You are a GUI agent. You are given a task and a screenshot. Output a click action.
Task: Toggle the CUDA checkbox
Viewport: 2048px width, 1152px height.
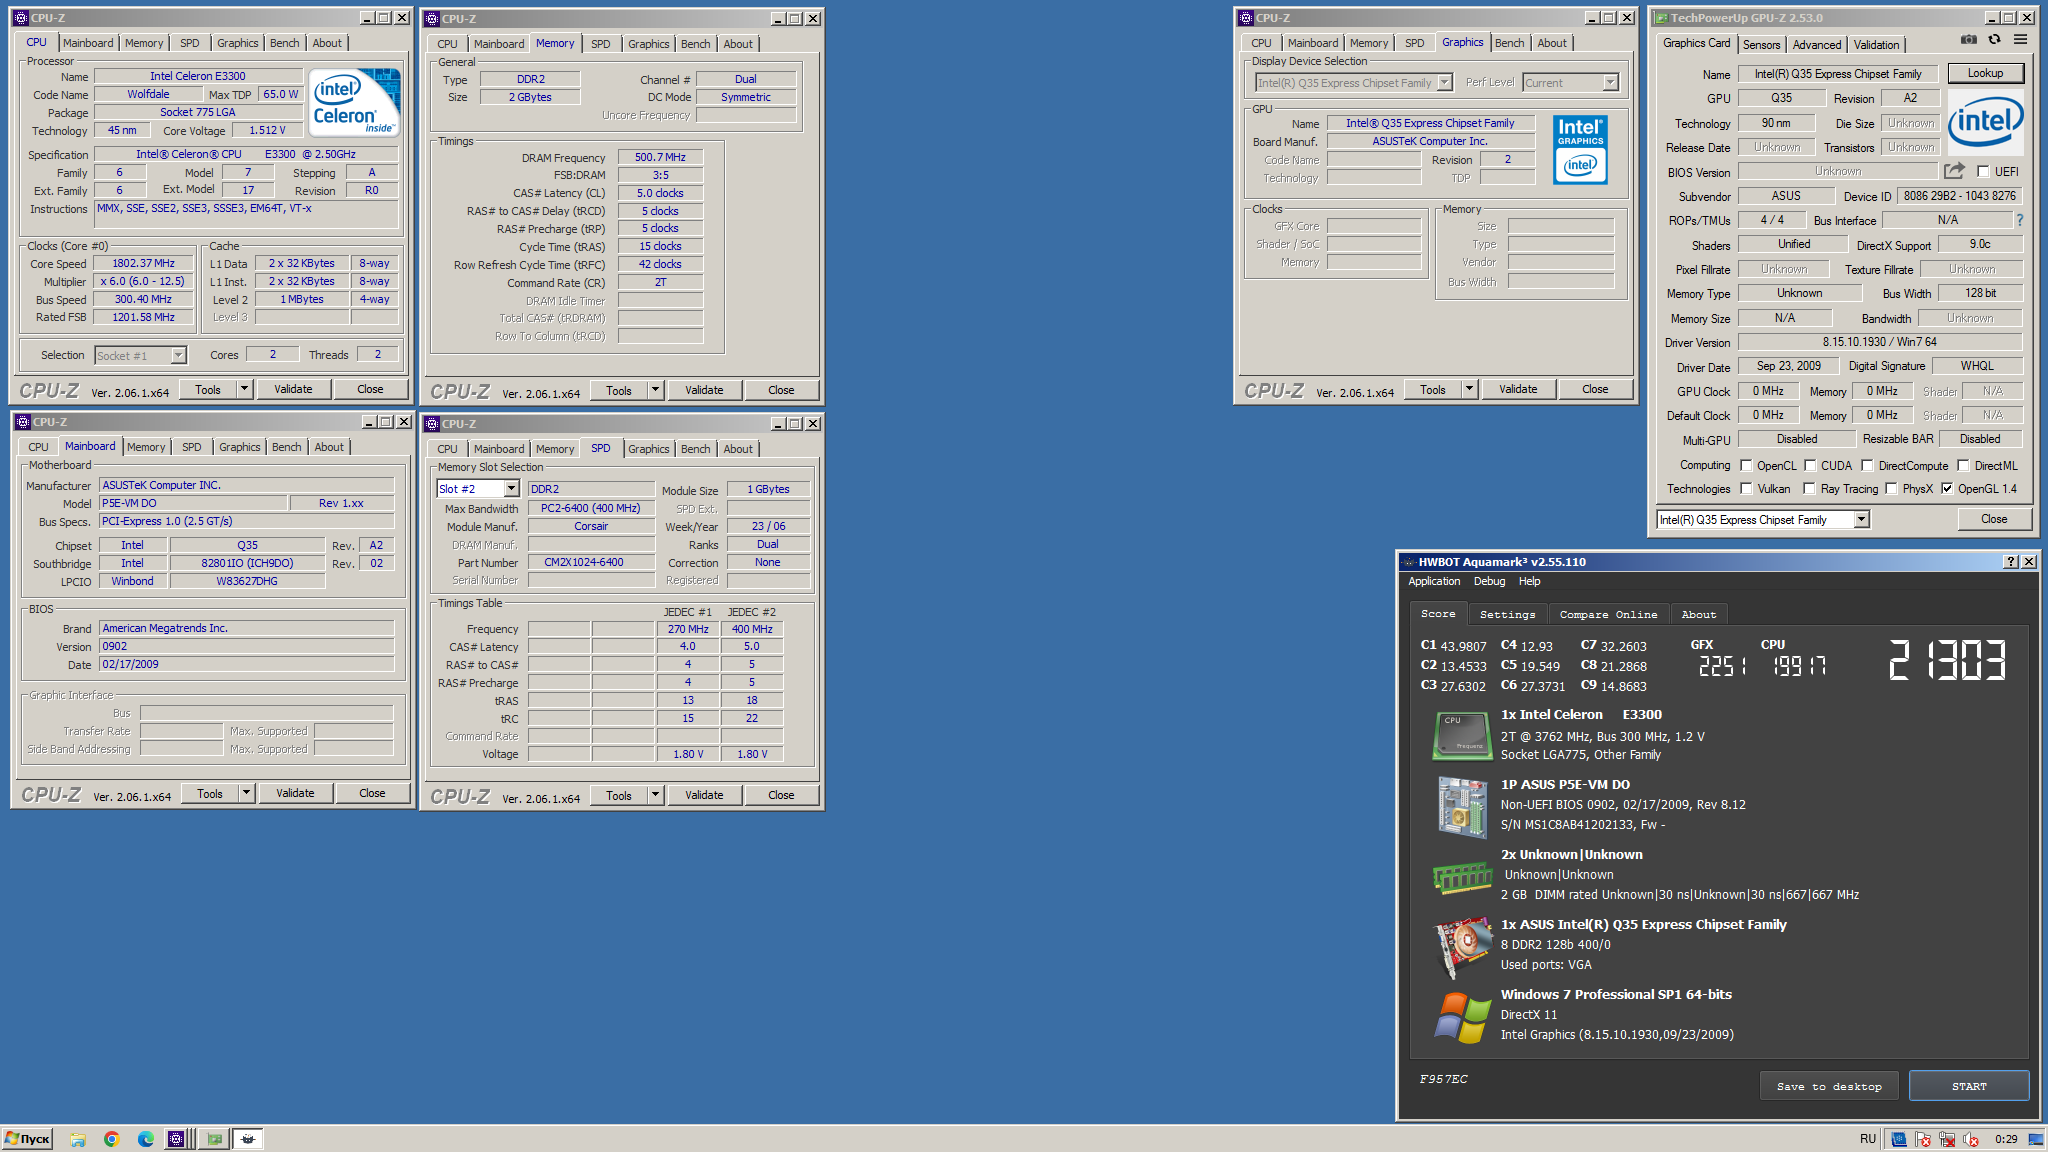pos(1810,466)
